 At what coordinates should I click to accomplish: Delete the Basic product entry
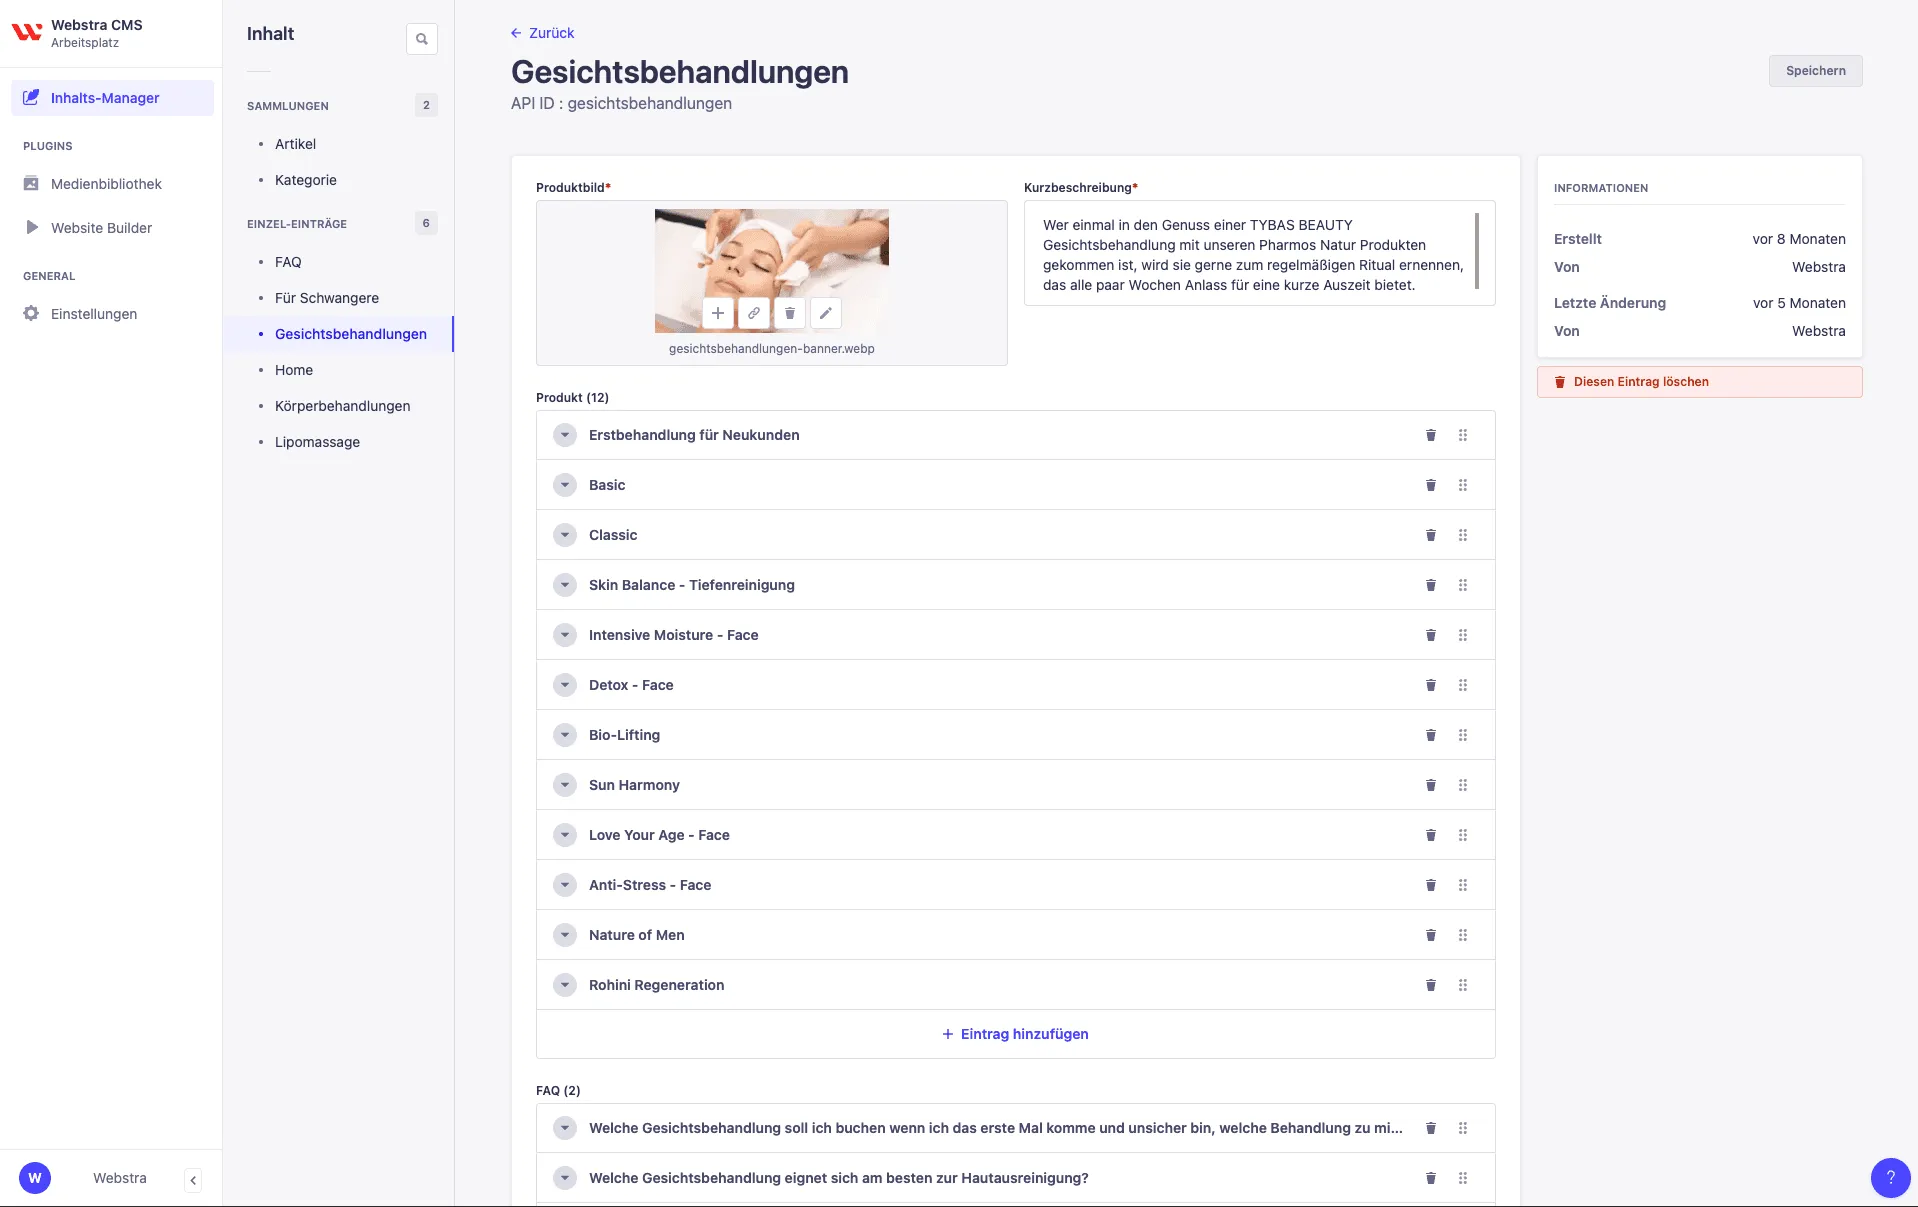click(x=1431, y=485)
